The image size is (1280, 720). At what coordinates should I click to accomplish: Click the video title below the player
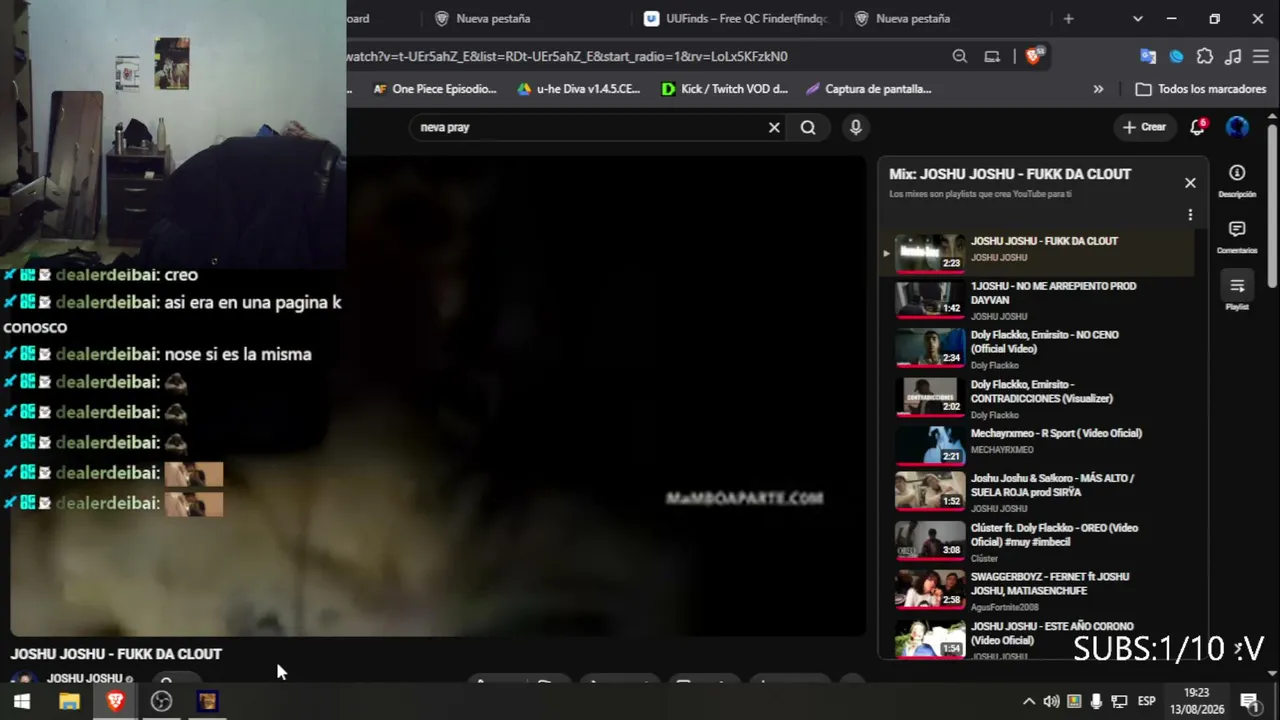coord(116,654)
